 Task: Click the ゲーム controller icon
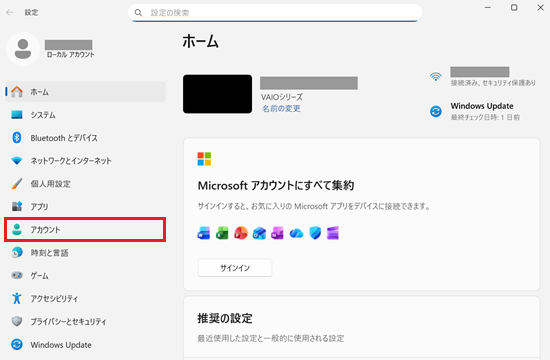point(16,275)
